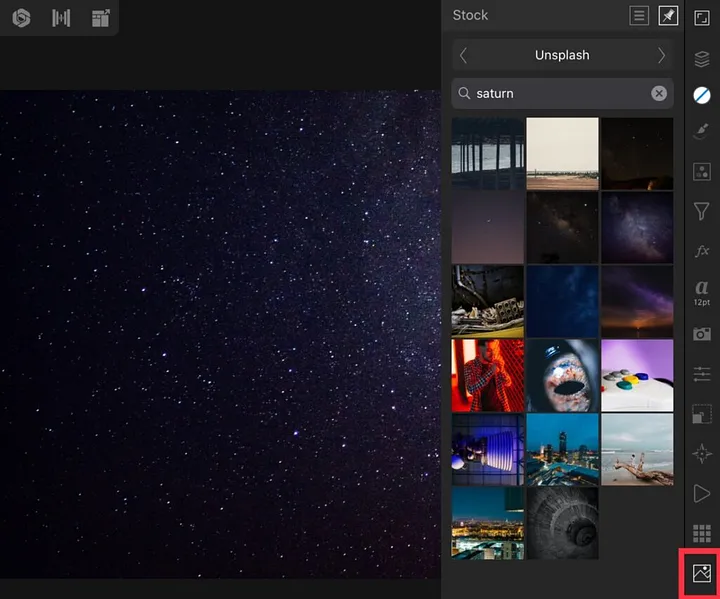Image resolution: width=720 pixels, height=599 pixels.
Task: Open the Navigator compass studio
Action: click(702, 453)
